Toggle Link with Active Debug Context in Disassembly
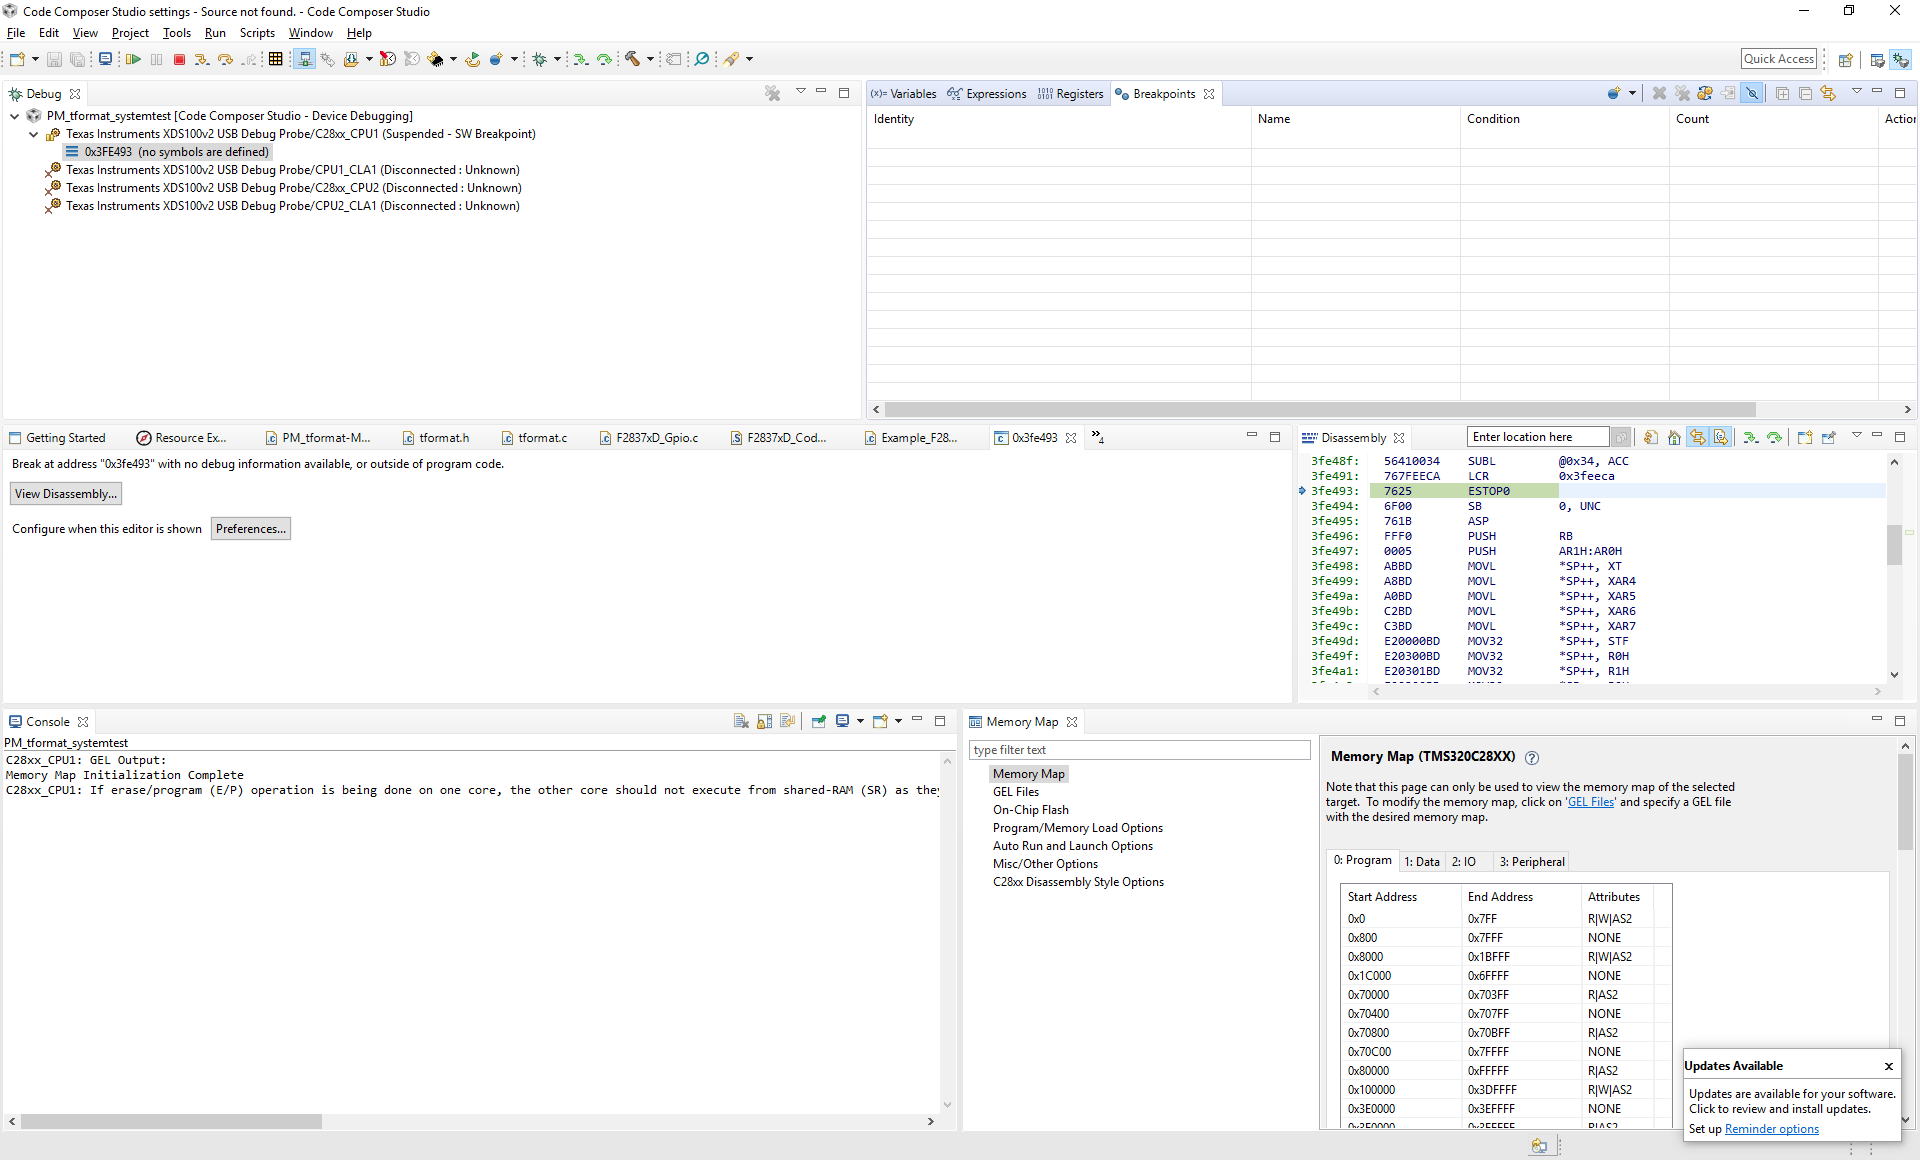The width and height of the screenshot is (1920, 1160). pos(1697,438)
